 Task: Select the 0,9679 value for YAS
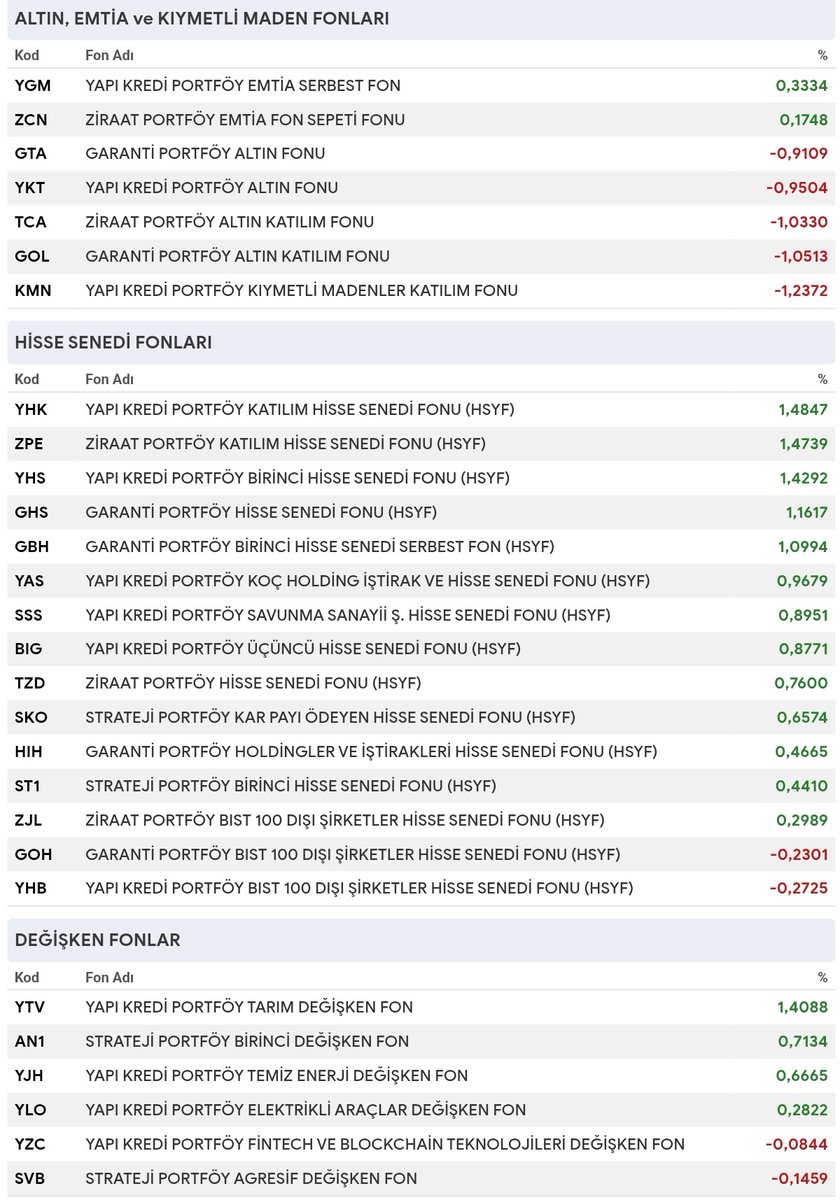[802, 580]
